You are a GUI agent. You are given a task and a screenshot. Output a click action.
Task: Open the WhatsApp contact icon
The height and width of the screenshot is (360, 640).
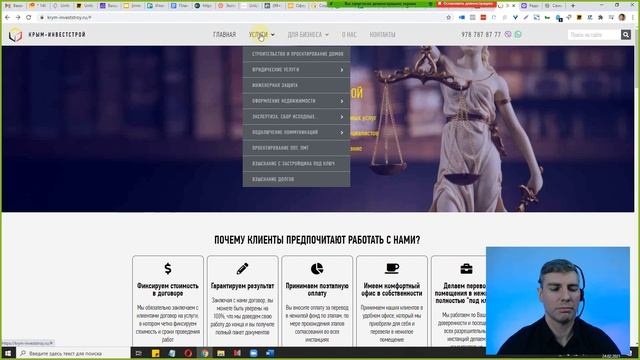(x=518, y=35)
